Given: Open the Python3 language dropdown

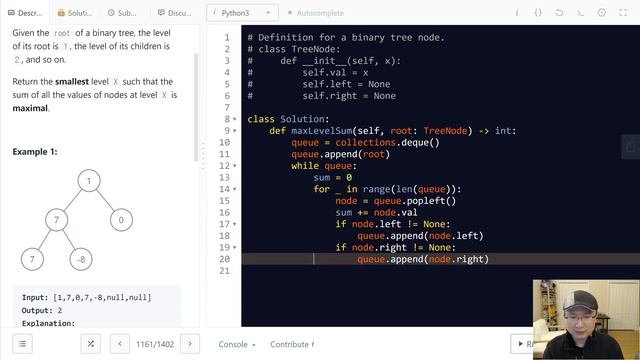Looking at the screenshot, I should (242, 13).
